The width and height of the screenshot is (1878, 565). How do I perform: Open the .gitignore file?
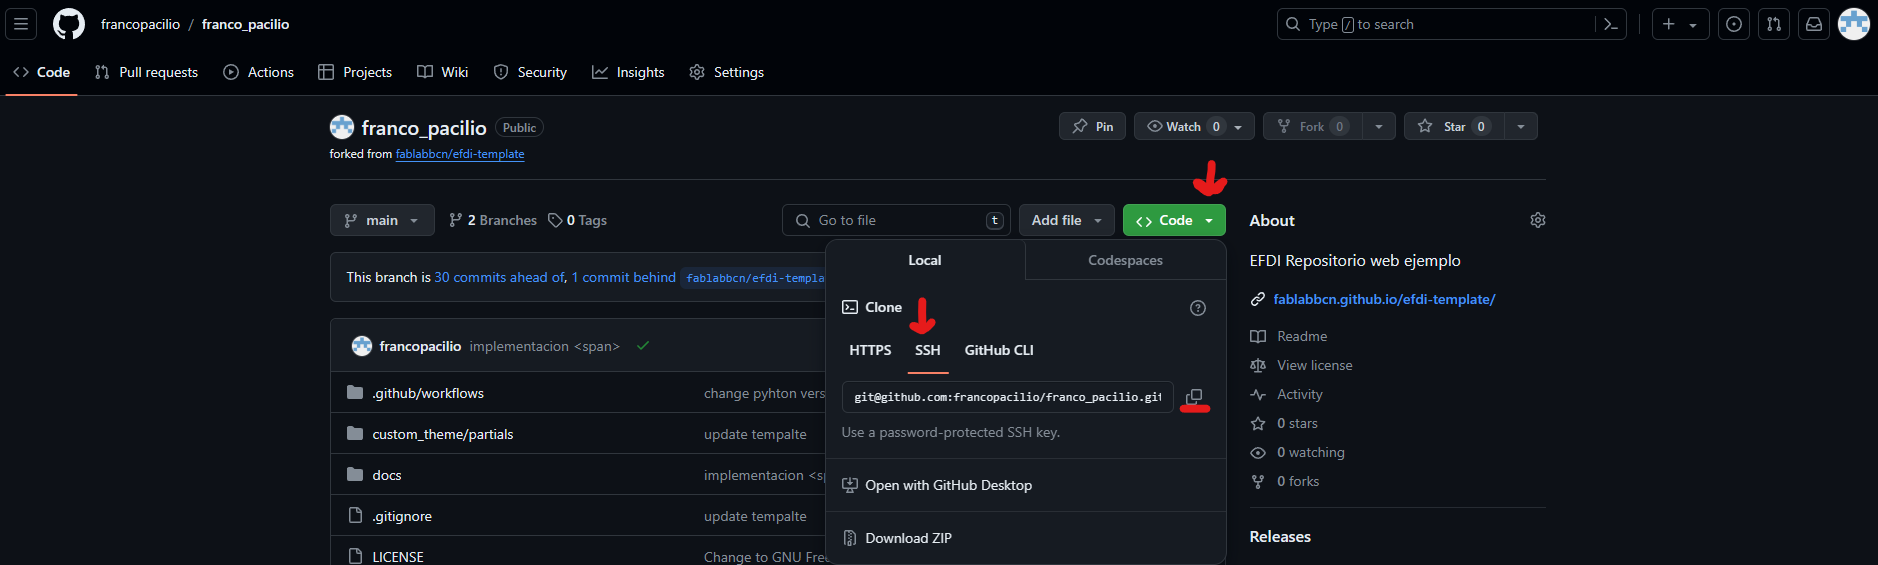point(402,516)
